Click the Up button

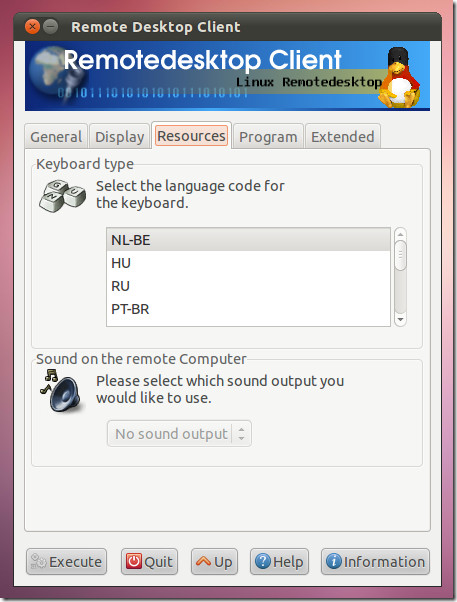point(214,561)
